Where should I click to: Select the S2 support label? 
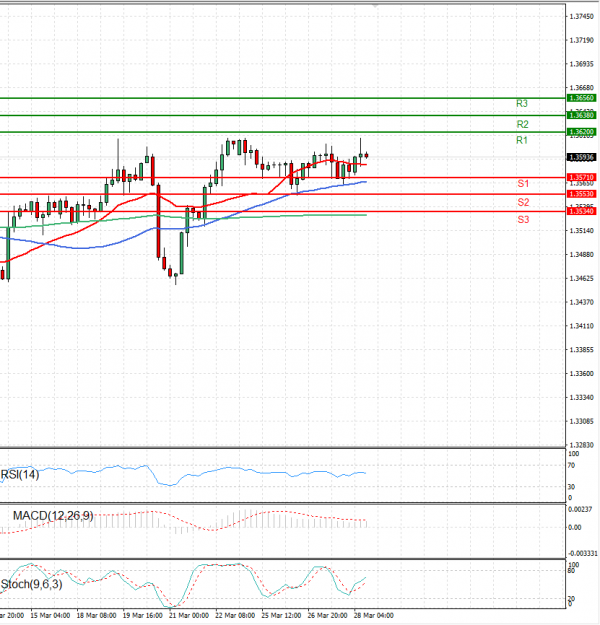tap(523, 202)
